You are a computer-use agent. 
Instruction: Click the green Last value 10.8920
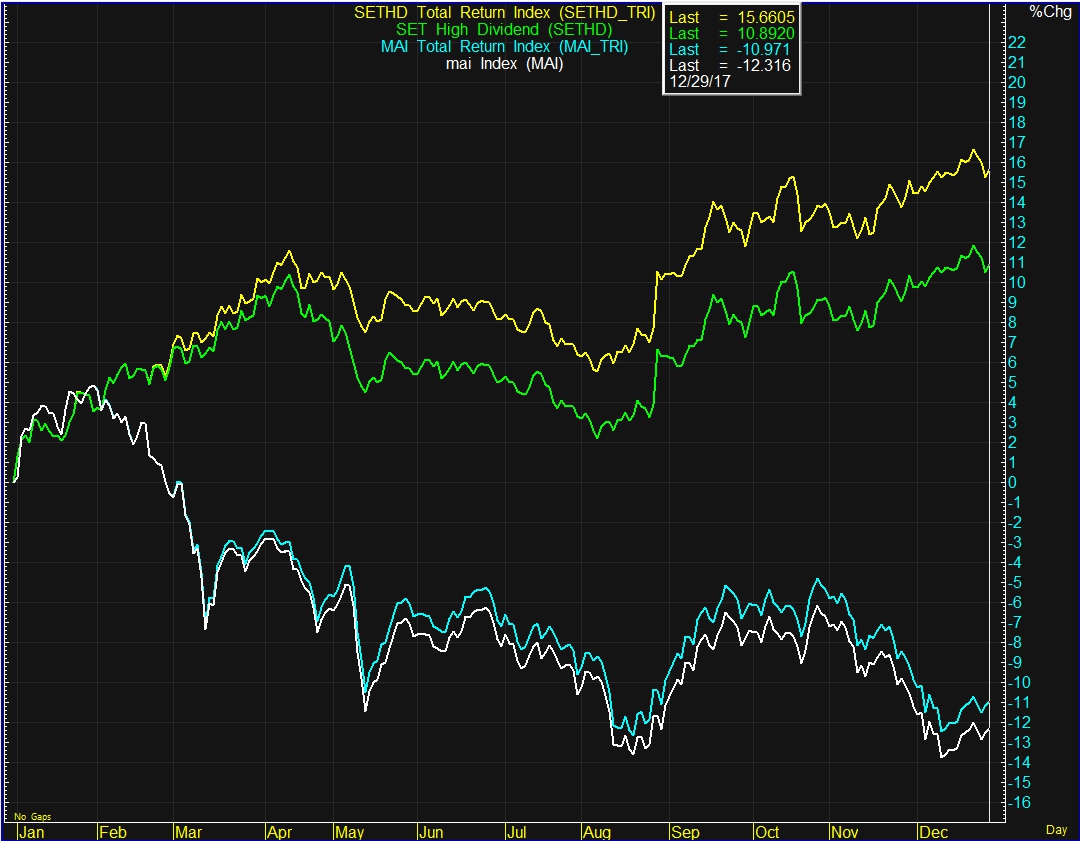[x=764, y=33]
